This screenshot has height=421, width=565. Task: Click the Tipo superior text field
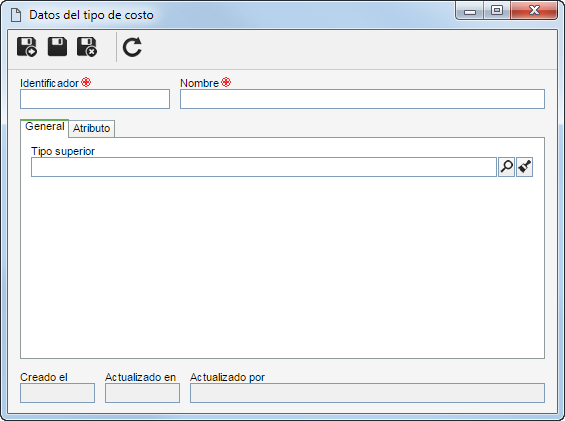[264, 167]
